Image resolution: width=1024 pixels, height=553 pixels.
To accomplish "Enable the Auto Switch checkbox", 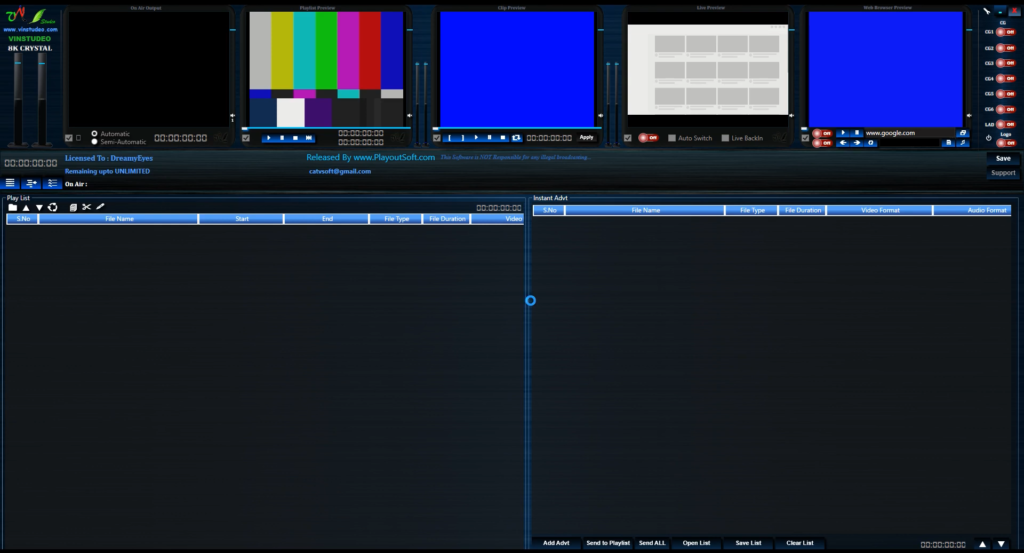I will (x=672, y=138).
